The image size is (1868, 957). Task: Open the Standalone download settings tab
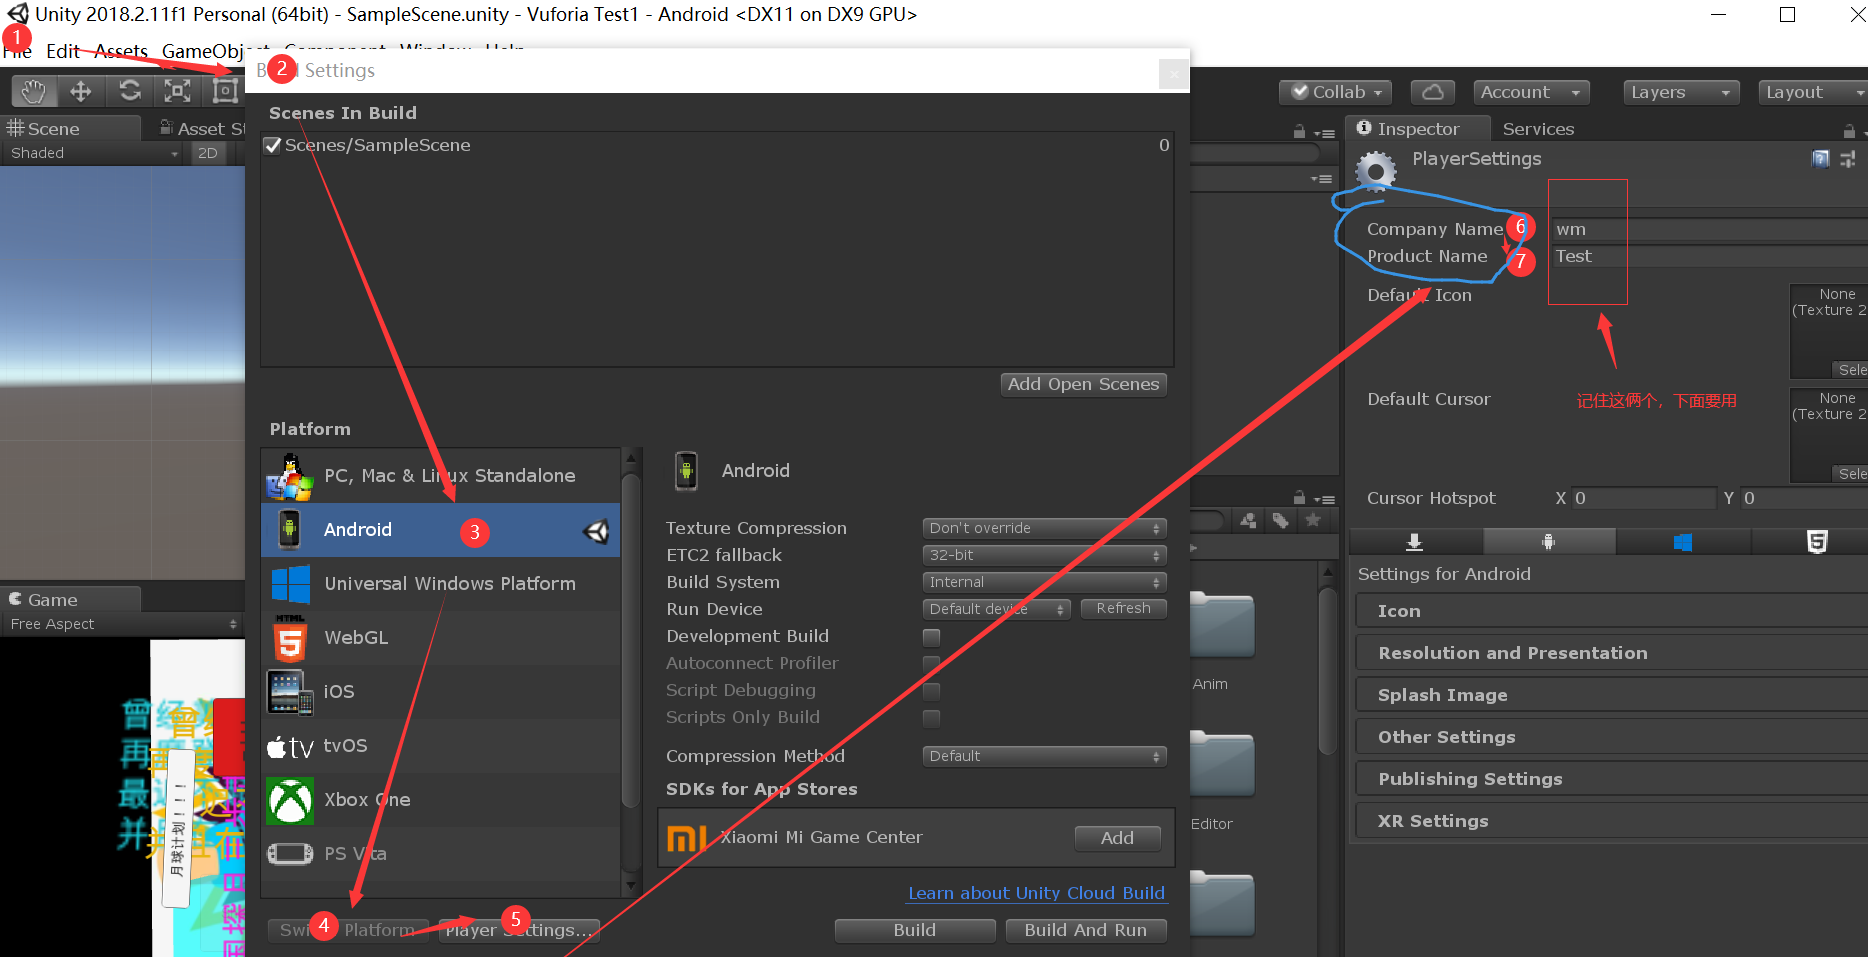tap(1414, 541)
